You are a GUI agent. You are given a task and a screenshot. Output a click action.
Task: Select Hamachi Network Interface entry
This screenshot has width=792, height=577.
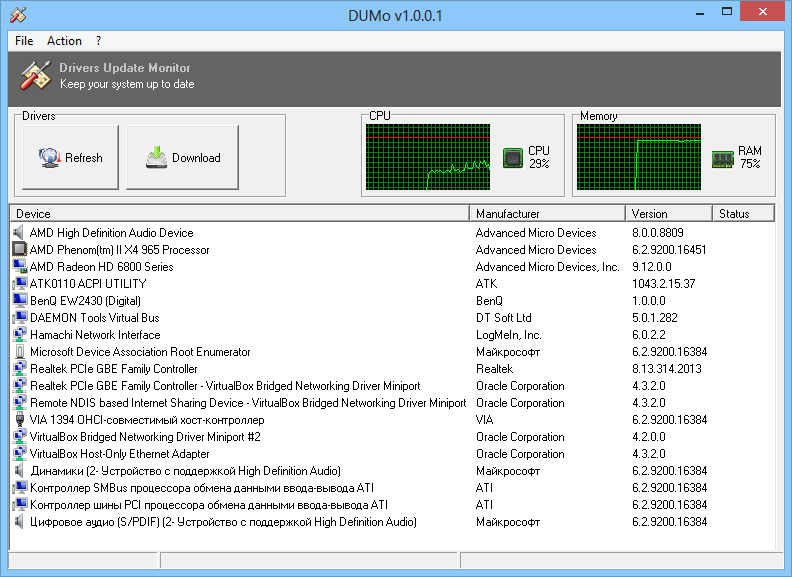[x=95, y=335]
